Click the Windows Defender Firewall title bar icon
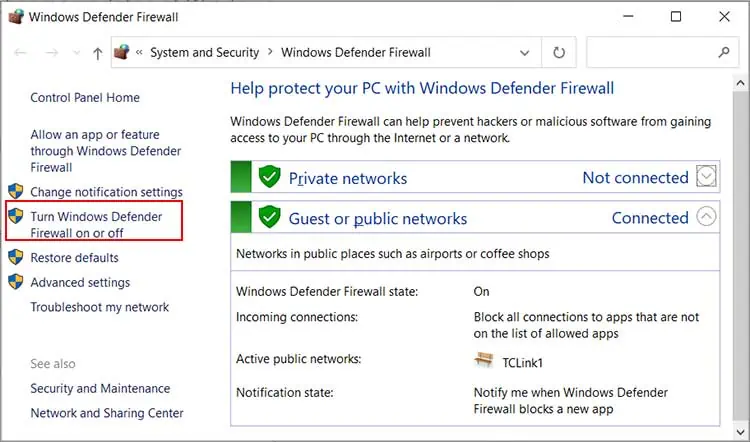Viewport: 750px width, 442px height. (x=16, y=17)
